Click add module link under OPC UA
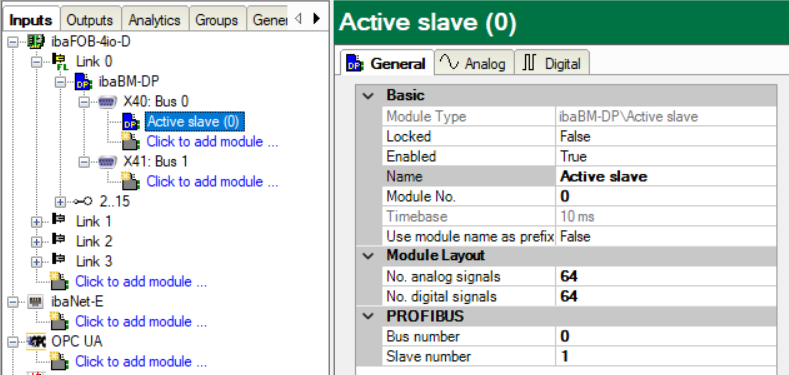This screenshot has width=789, height=375. click(141, 361)
